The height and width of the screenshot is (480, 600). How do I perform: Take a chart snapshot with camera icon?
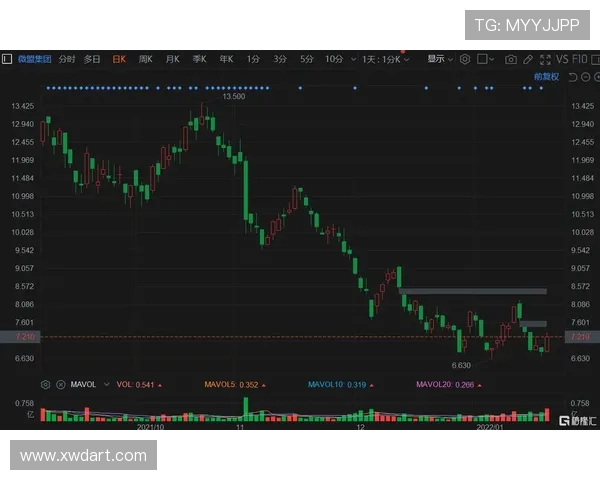coord(510,60)
